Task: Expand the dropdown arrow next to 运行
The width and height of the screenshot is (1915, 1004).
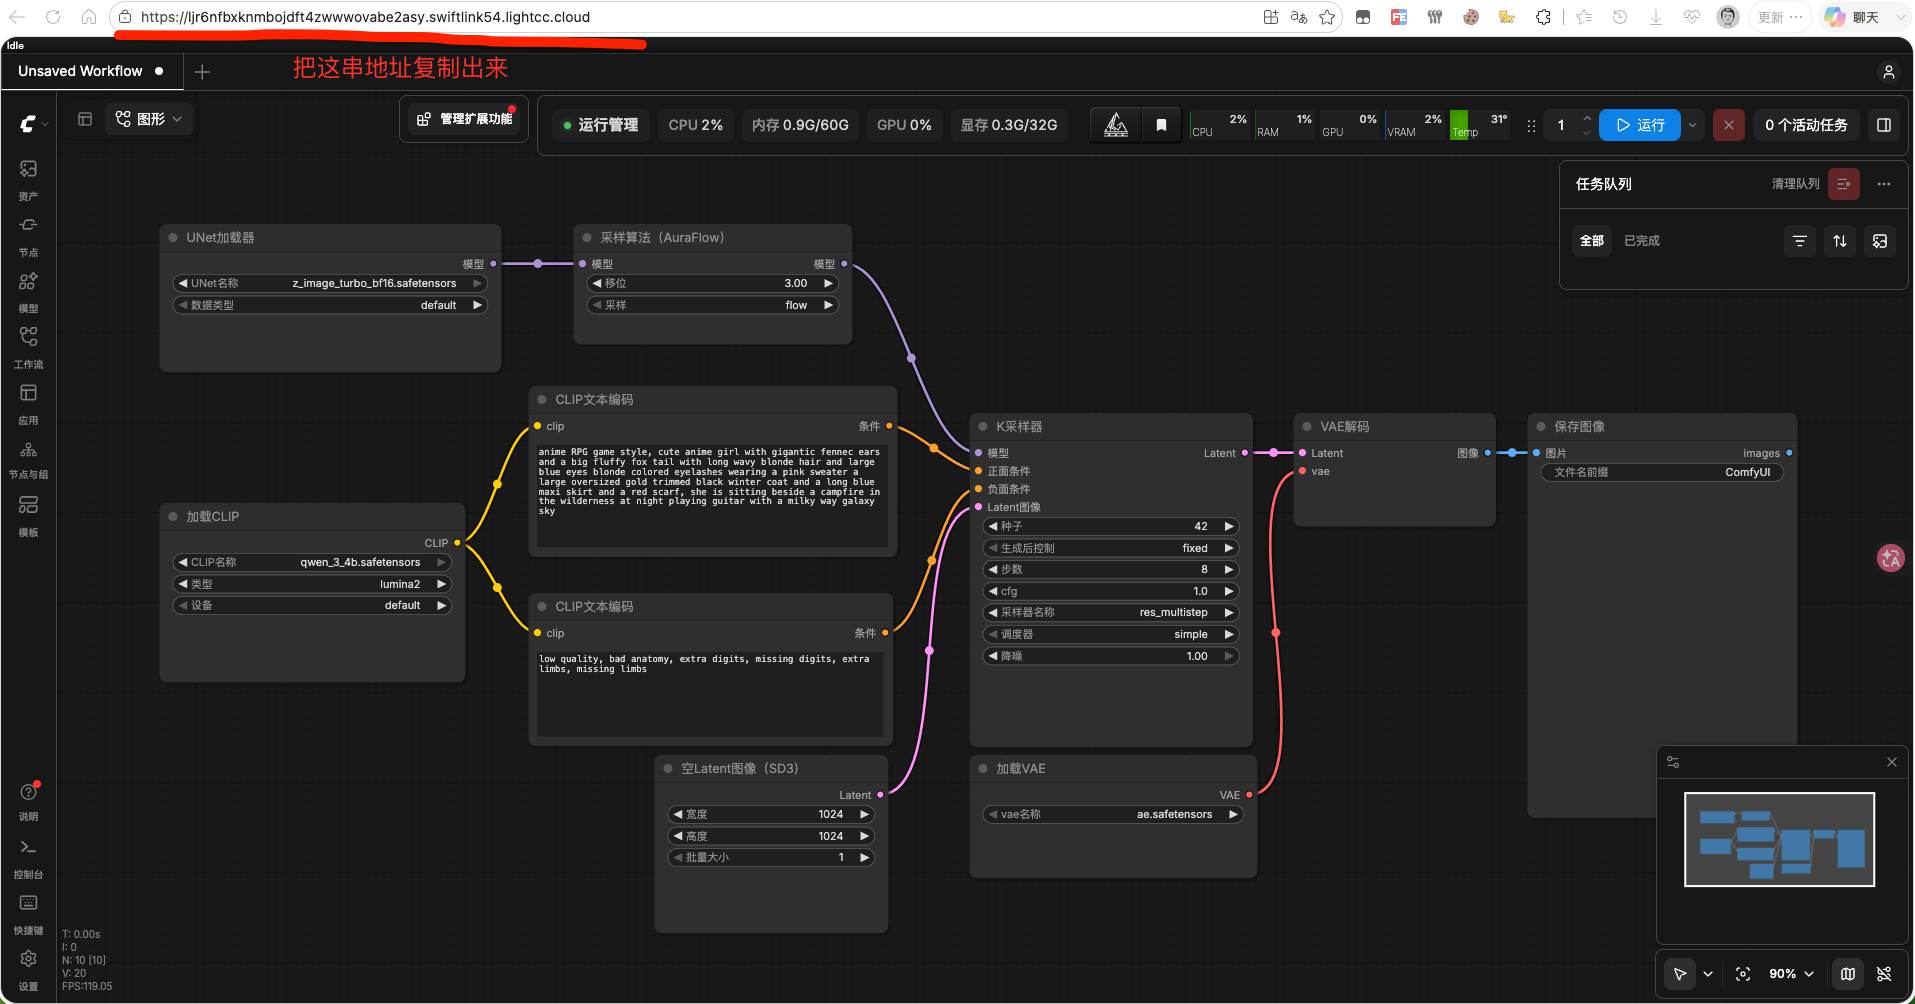Action: [x=1692, y=125]
